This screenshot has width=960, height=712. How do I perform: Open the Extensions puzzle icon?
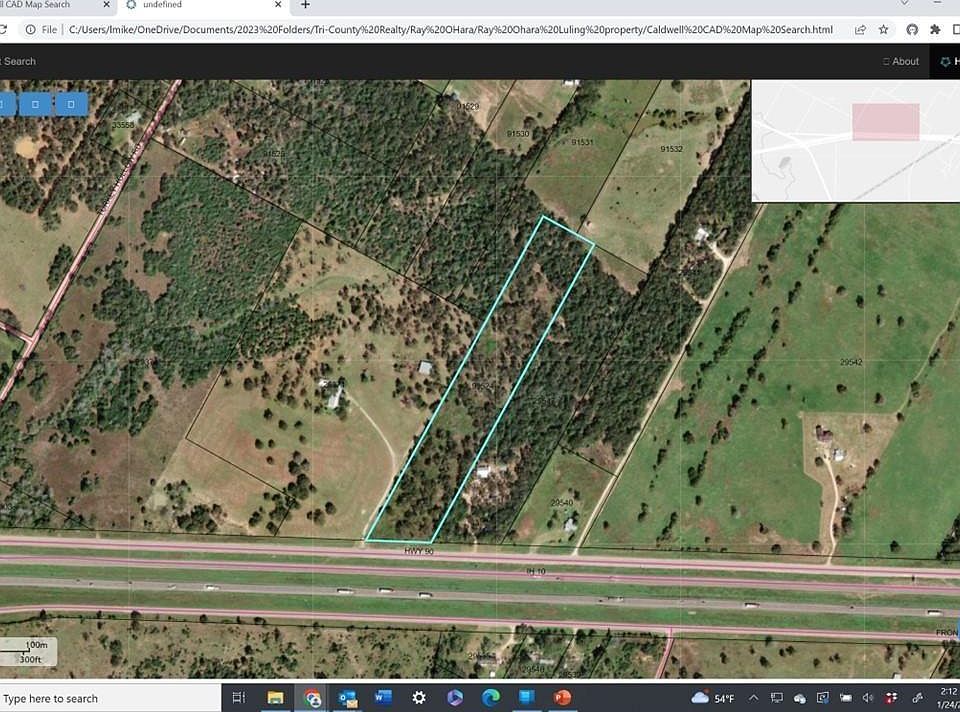(935, 29)
